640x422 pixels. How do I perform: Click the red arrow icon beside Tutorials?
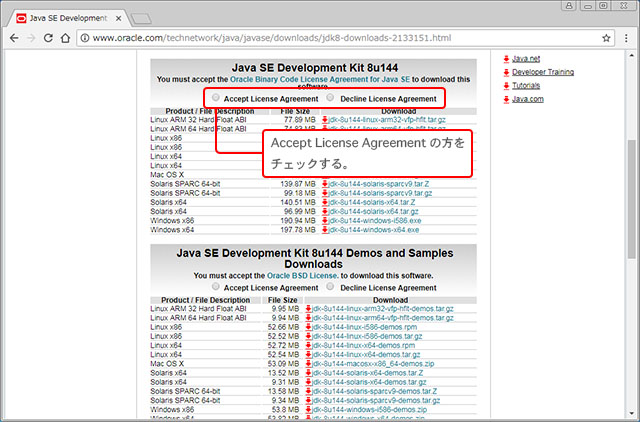click(506, 86)
